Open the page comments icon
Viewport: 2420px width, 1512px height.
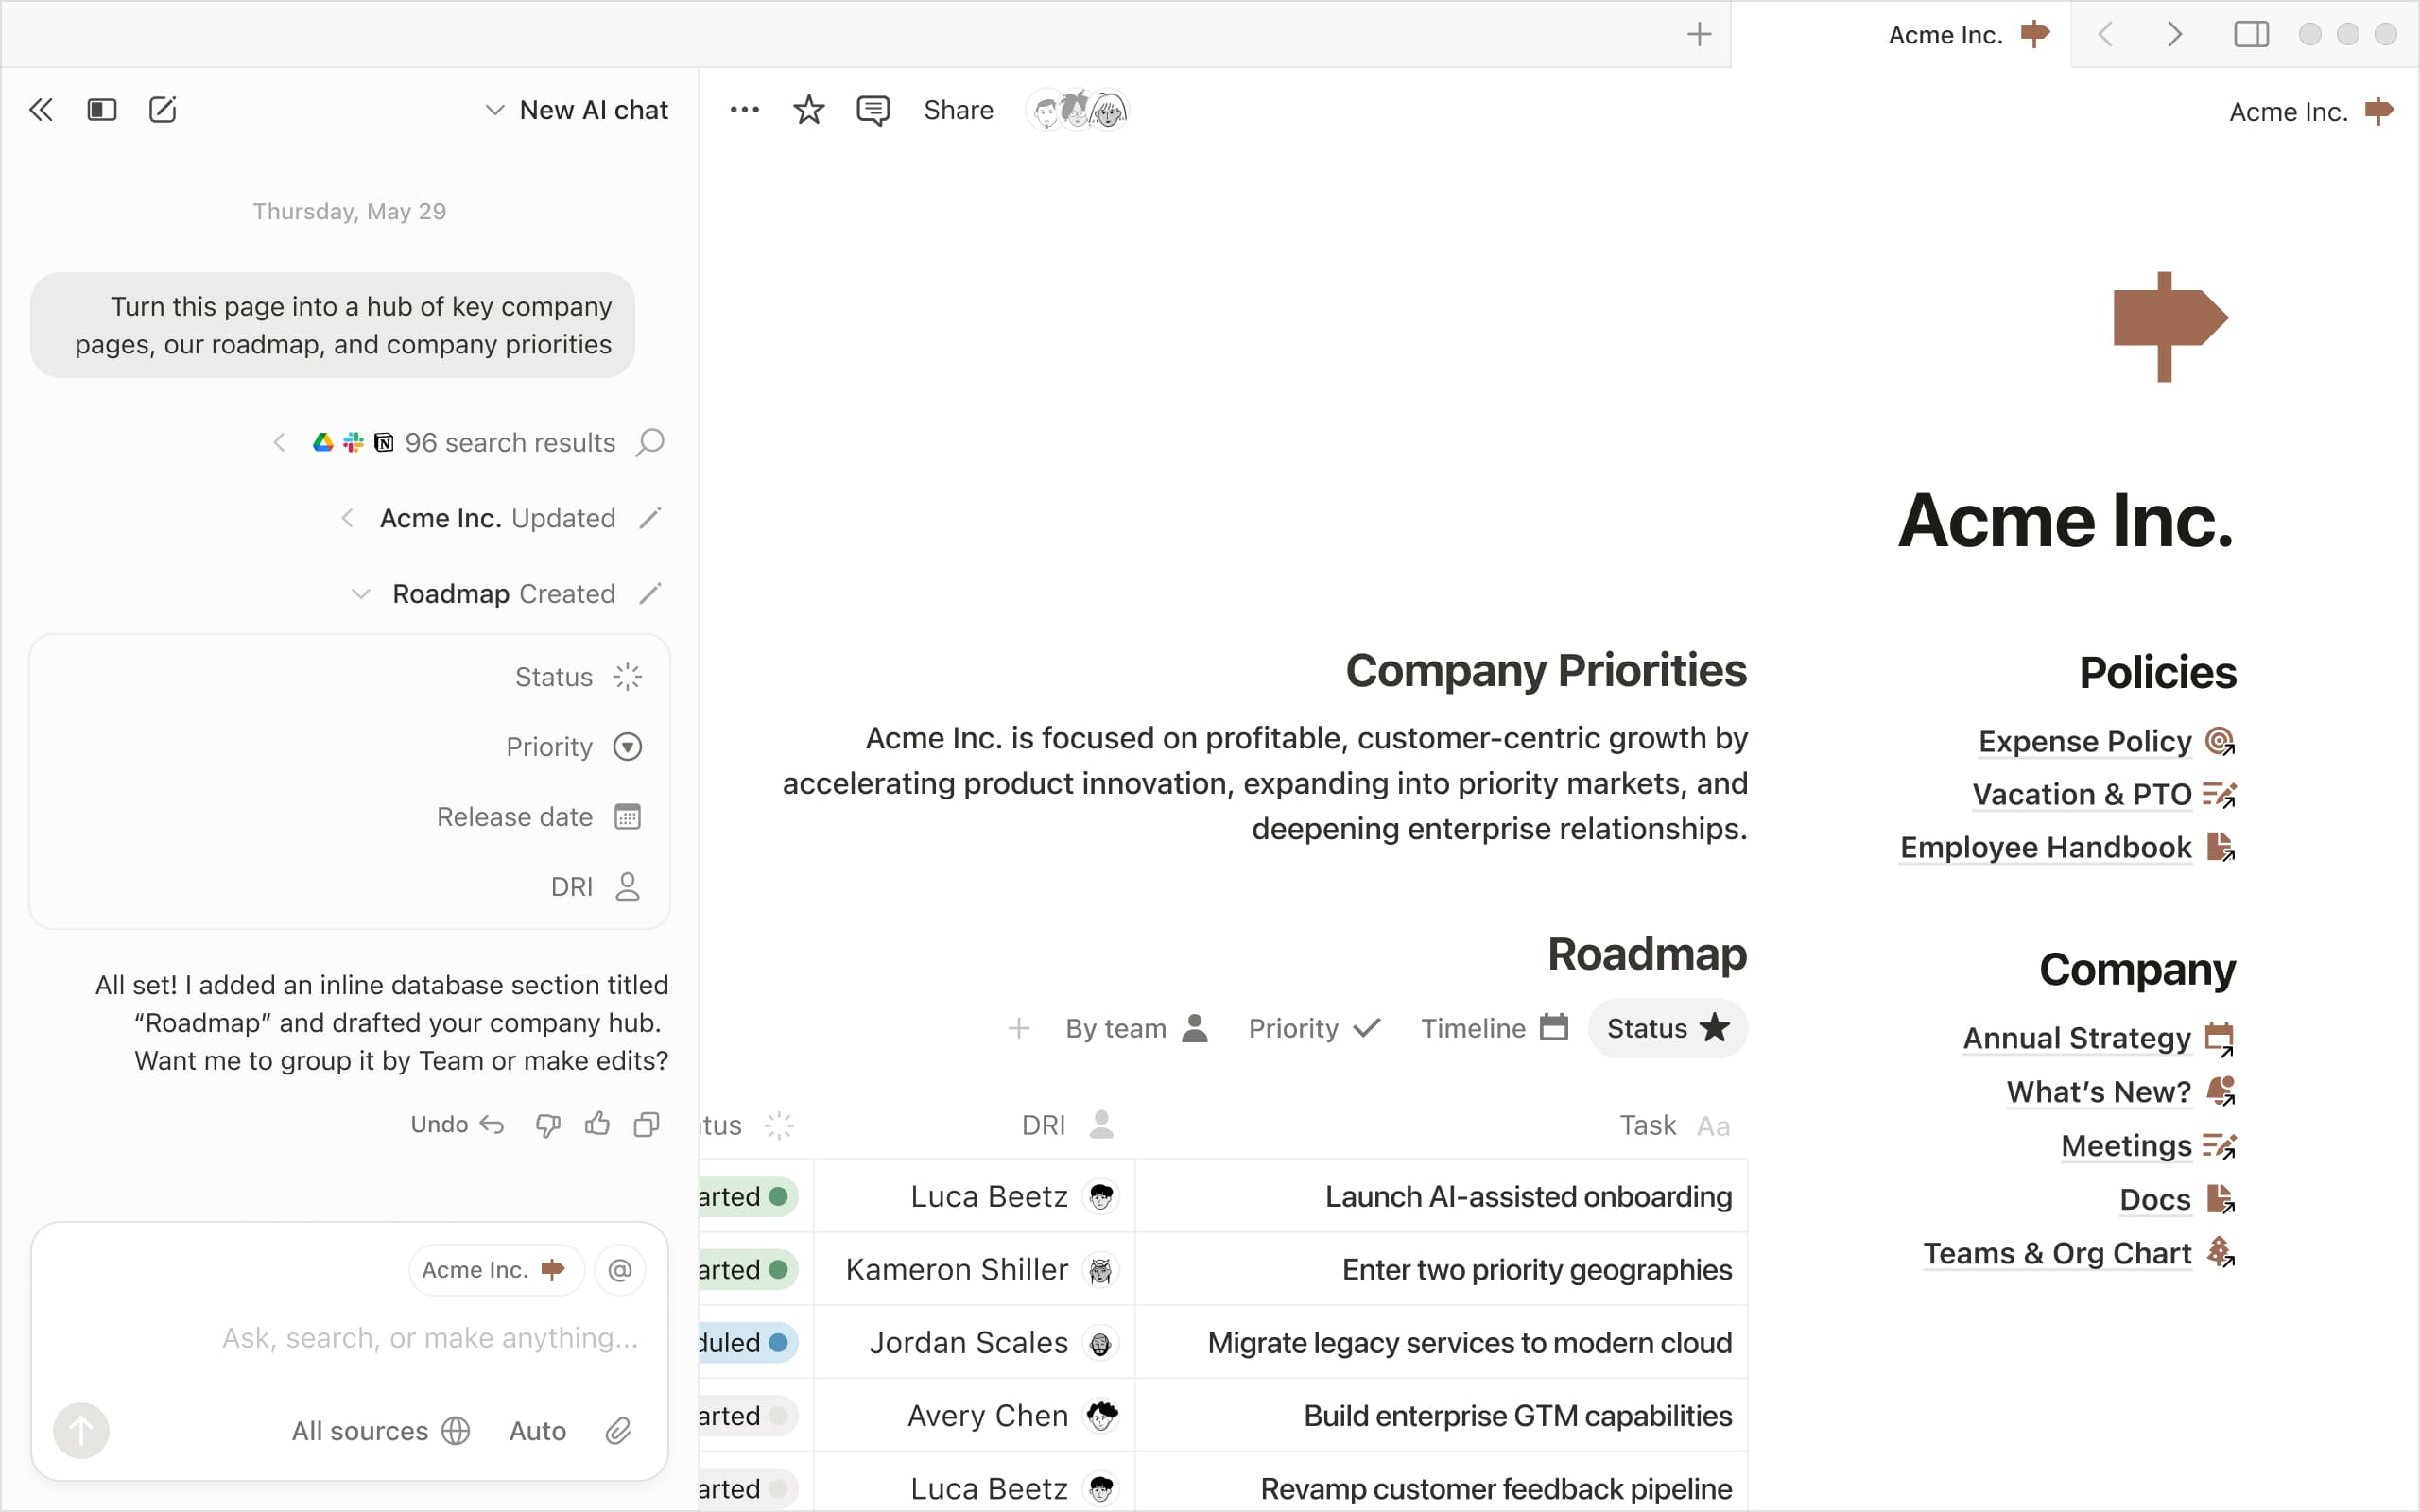(872, 110)
